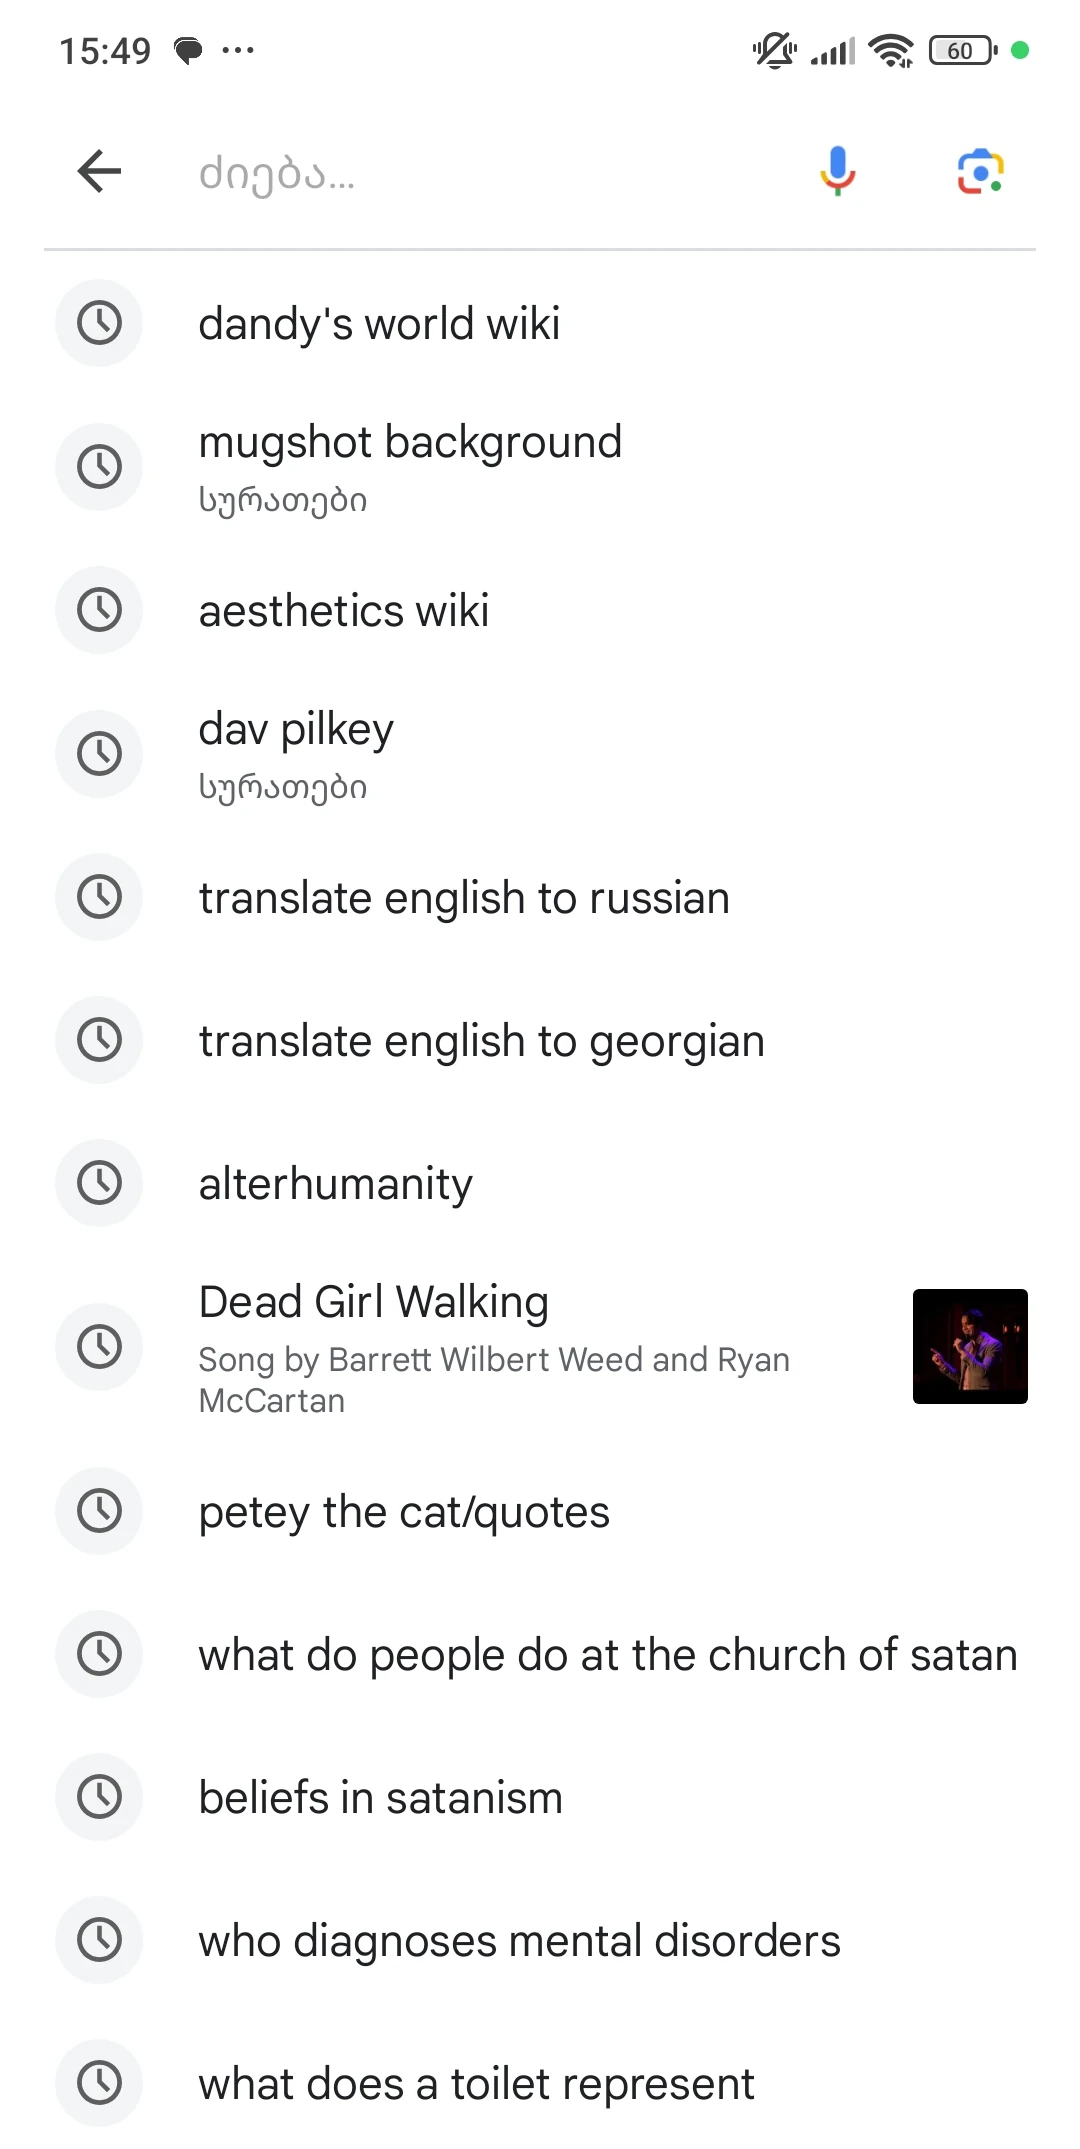This screenshot has height=2149, width=1080.
Task: Select the 'translate english to georgian' suggestion
Action: [481, 1040]
